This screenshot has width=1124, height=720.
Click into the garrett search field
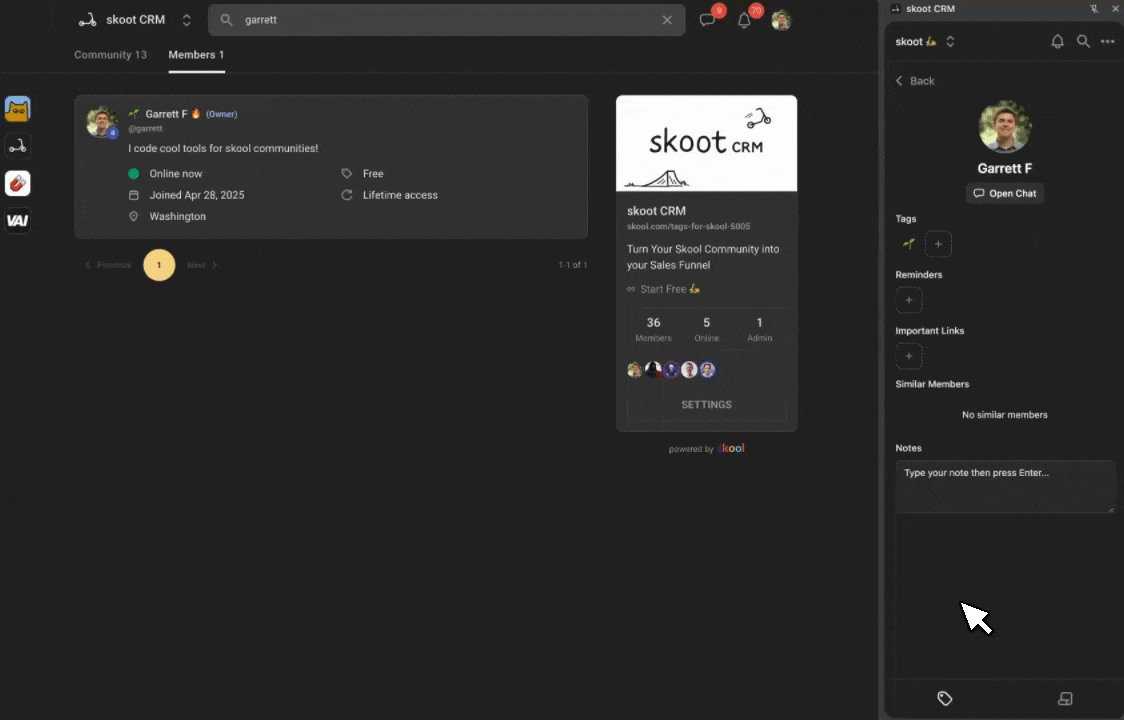click(447, 20)
